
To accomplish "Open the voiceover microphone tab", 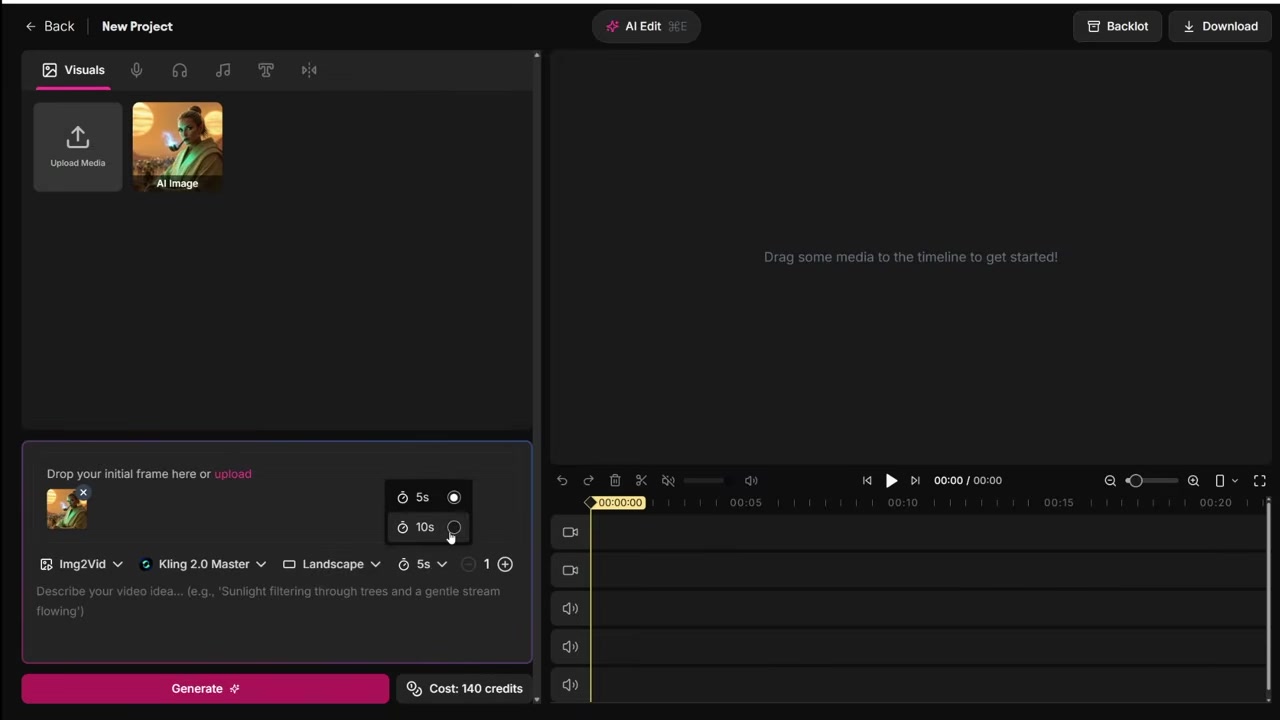I will pyautogui.click(x=136, y=70).
